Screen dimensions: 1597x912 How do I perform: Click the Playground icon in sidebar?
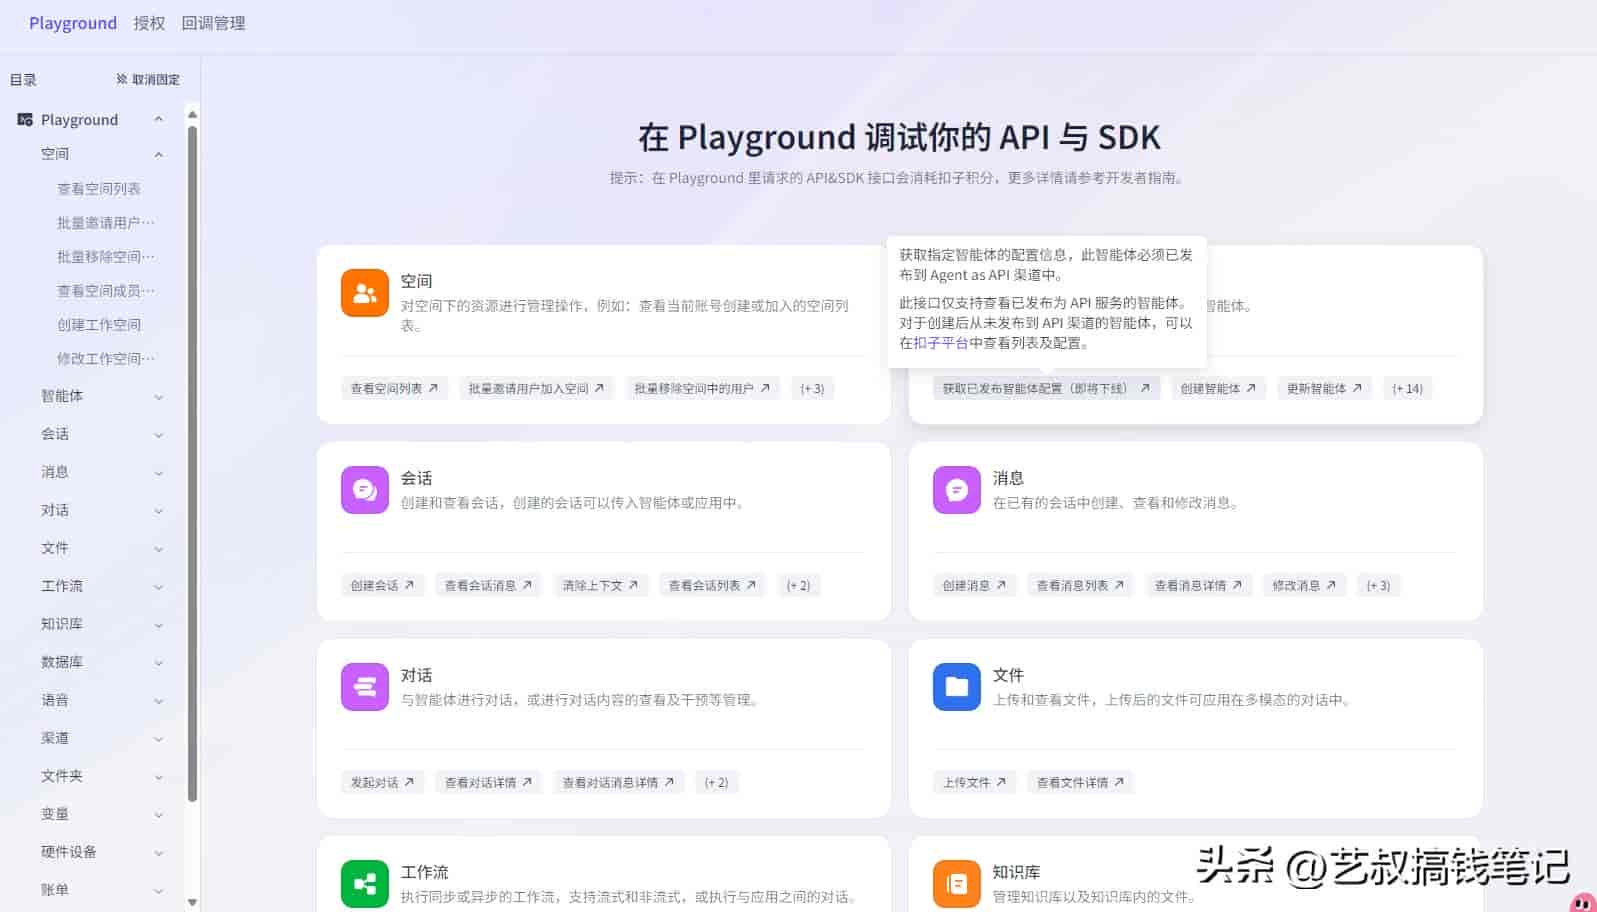25,120
